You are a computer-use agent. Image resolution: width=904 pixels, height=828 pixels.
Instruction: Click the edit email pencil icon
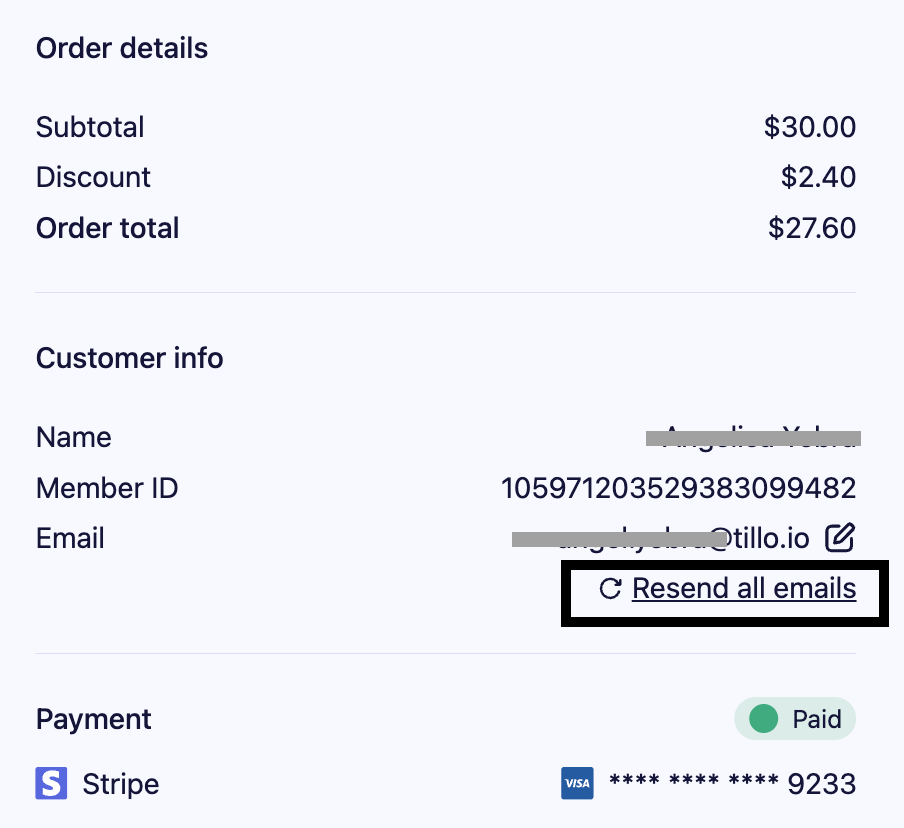point(840,538)
